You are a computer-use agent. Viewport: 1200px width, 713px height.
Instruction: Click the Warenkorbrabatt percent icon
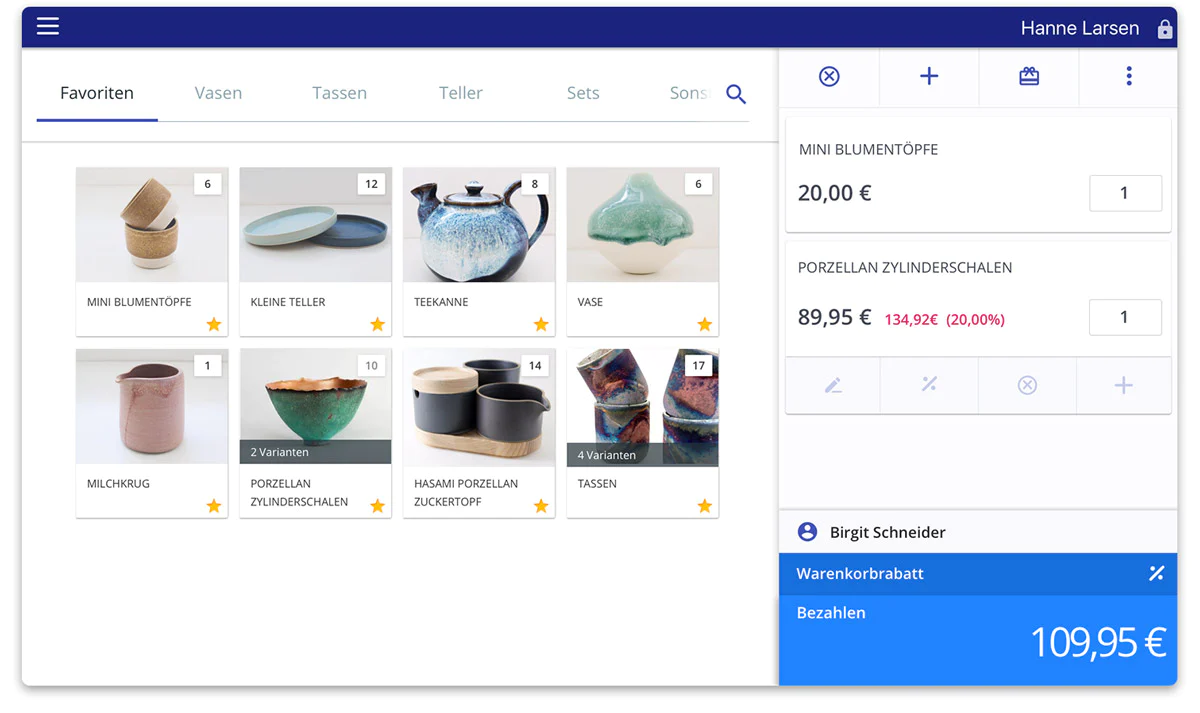[x=1156, y=574]
